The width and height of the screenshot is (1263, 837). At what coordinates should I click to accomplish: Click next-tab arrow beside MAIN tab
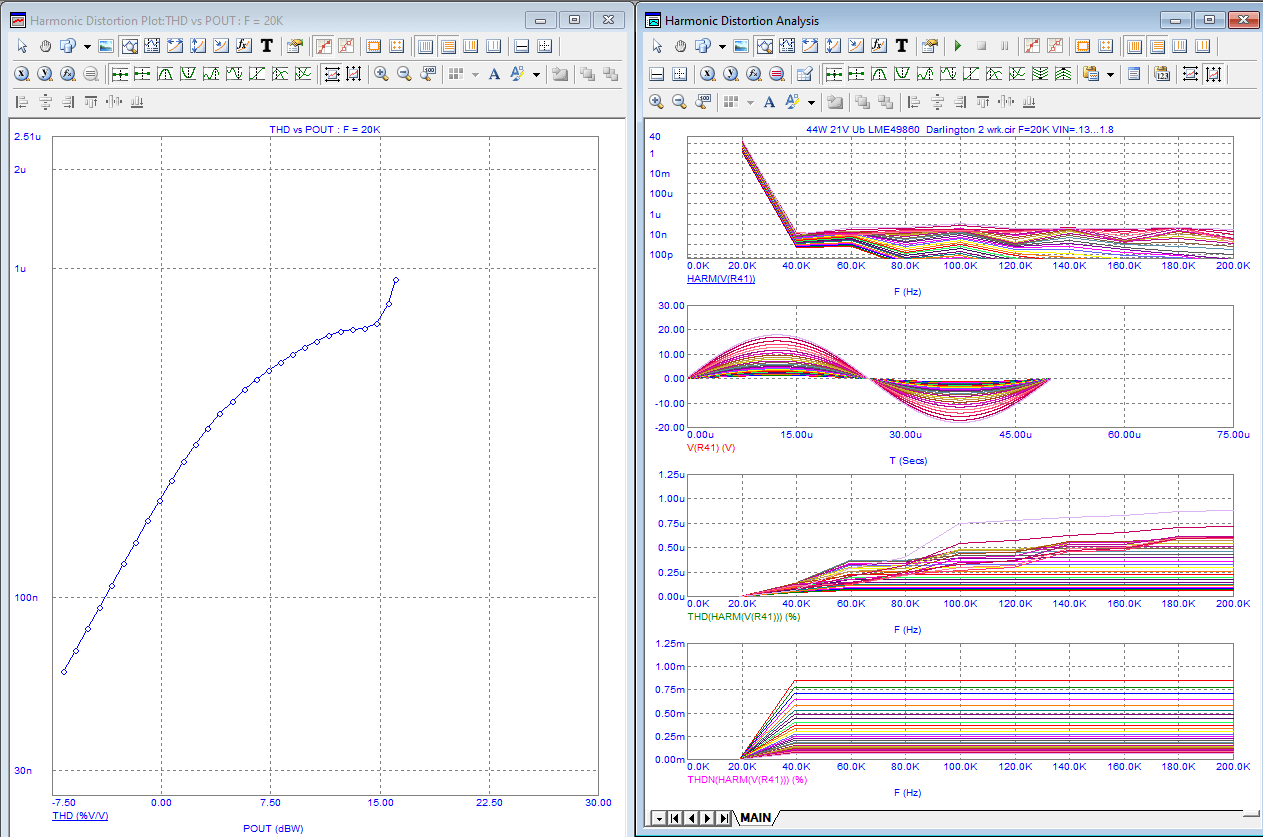709,818
